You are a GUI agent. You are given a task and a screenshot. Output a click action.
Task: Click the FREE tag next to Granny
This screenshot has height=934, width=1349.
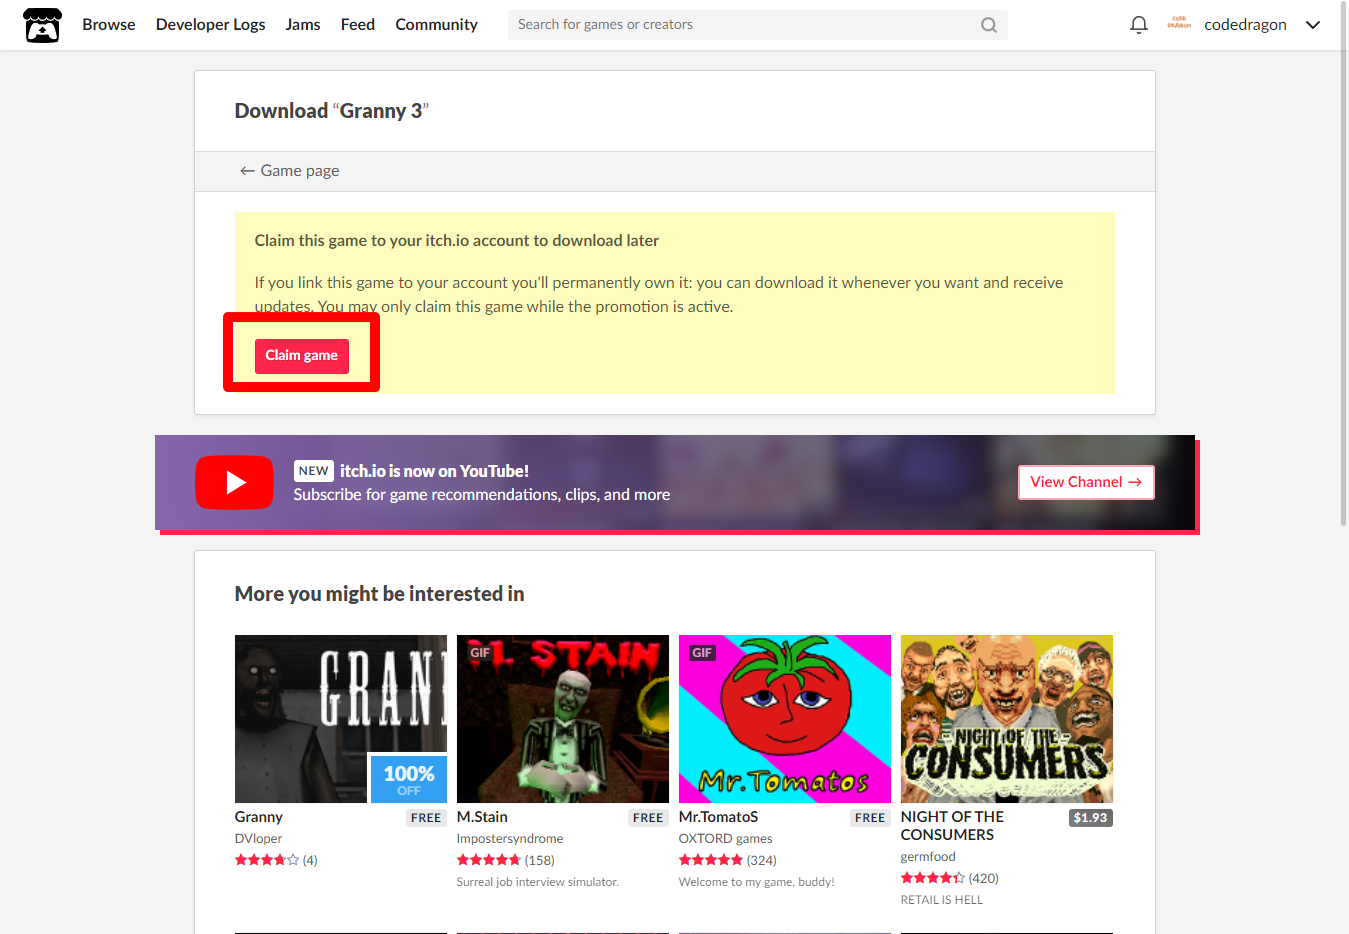click(x=426, y=818)
